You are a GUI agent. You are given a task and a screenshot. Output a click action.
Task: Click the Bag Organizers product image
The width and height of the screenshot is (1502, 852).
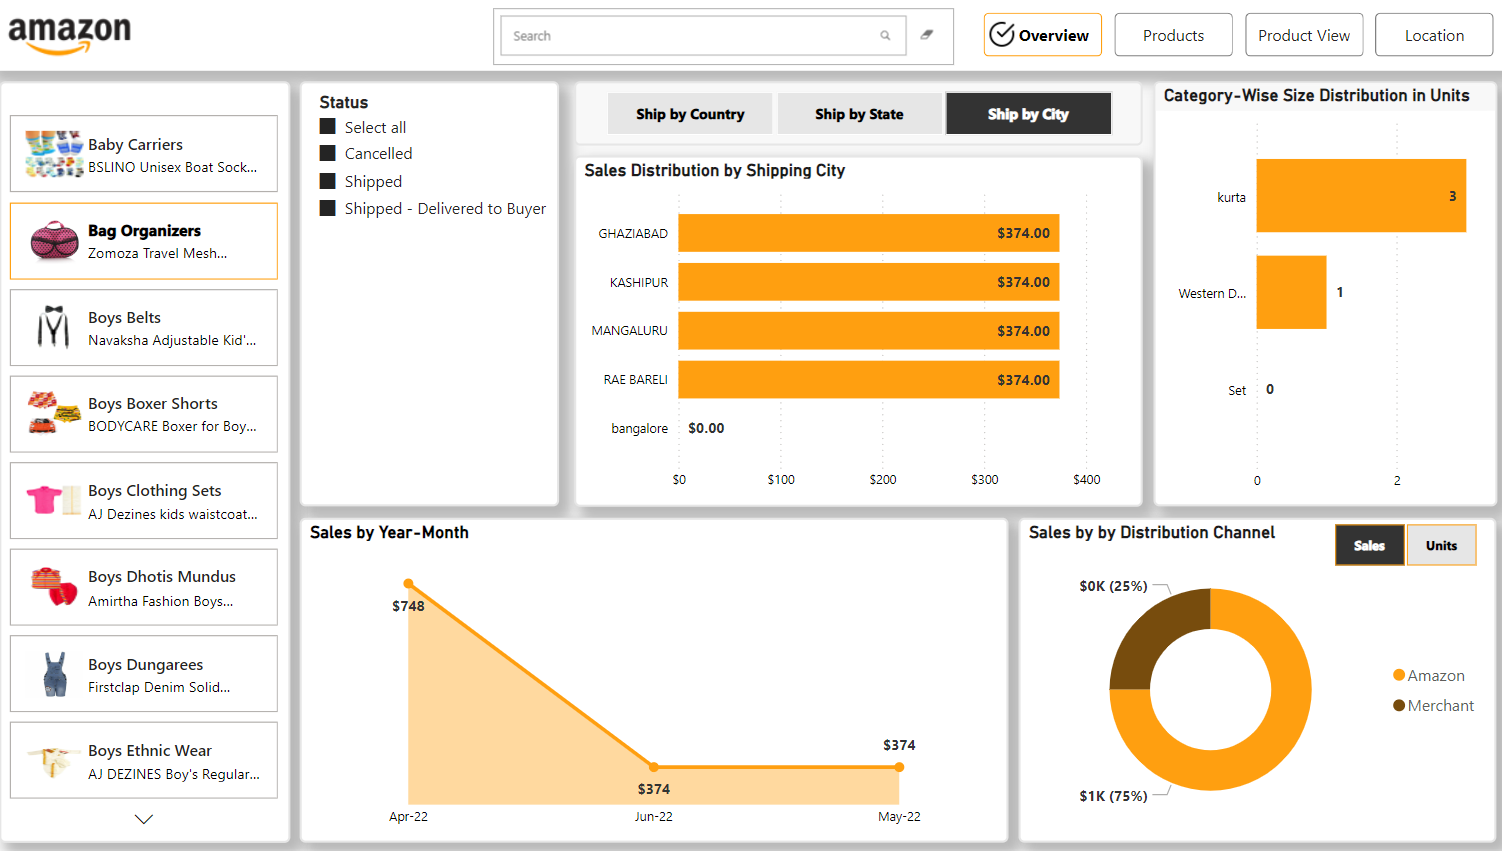click(54, 241)
